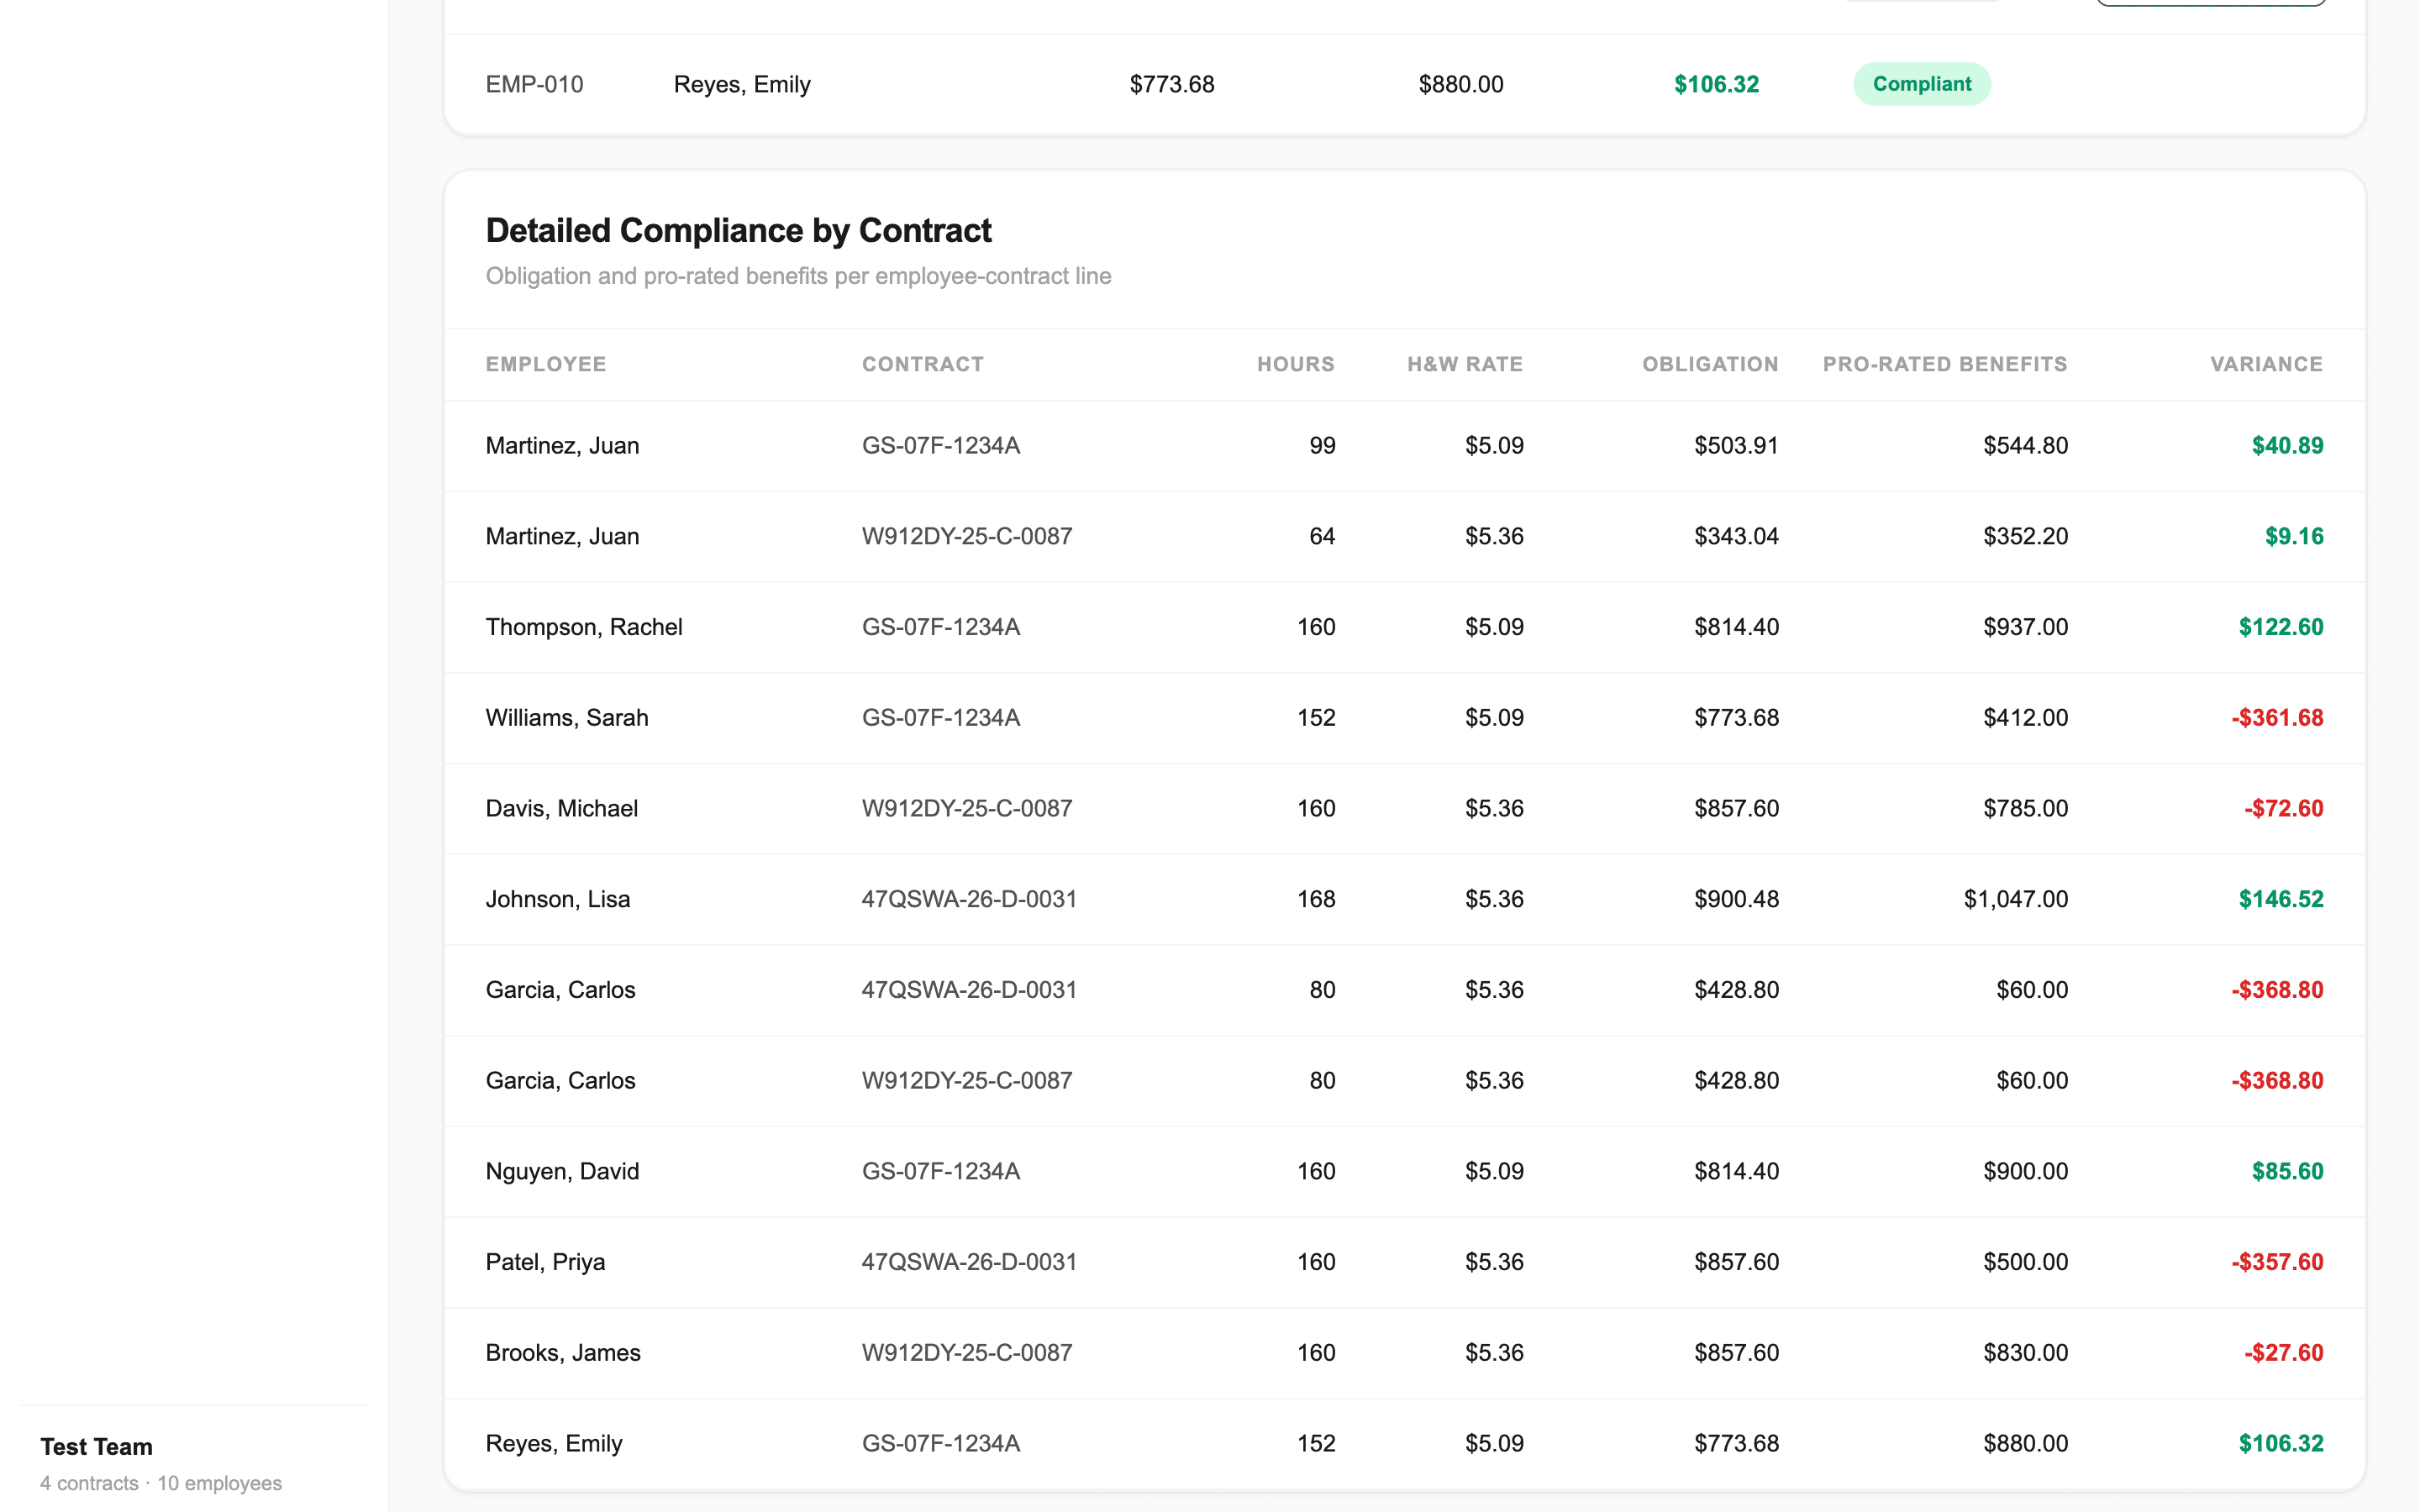The width and height of the screenshot is (2420, 1512).
Task: Click the VARIANCE column header
Action: (x=2266, y=364)
